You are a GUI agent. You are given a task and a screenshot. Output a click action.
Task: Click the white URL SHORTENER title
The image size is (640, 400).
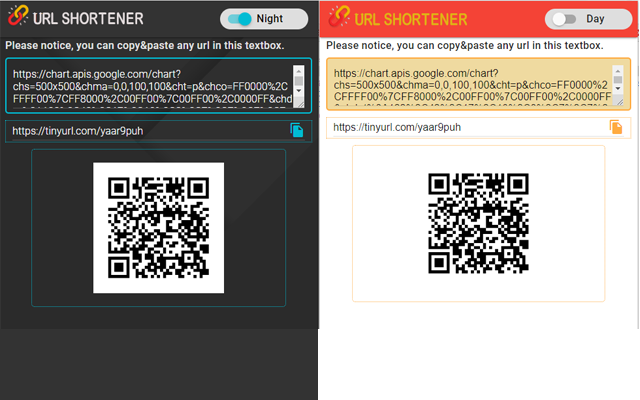[x=88, y=18]
